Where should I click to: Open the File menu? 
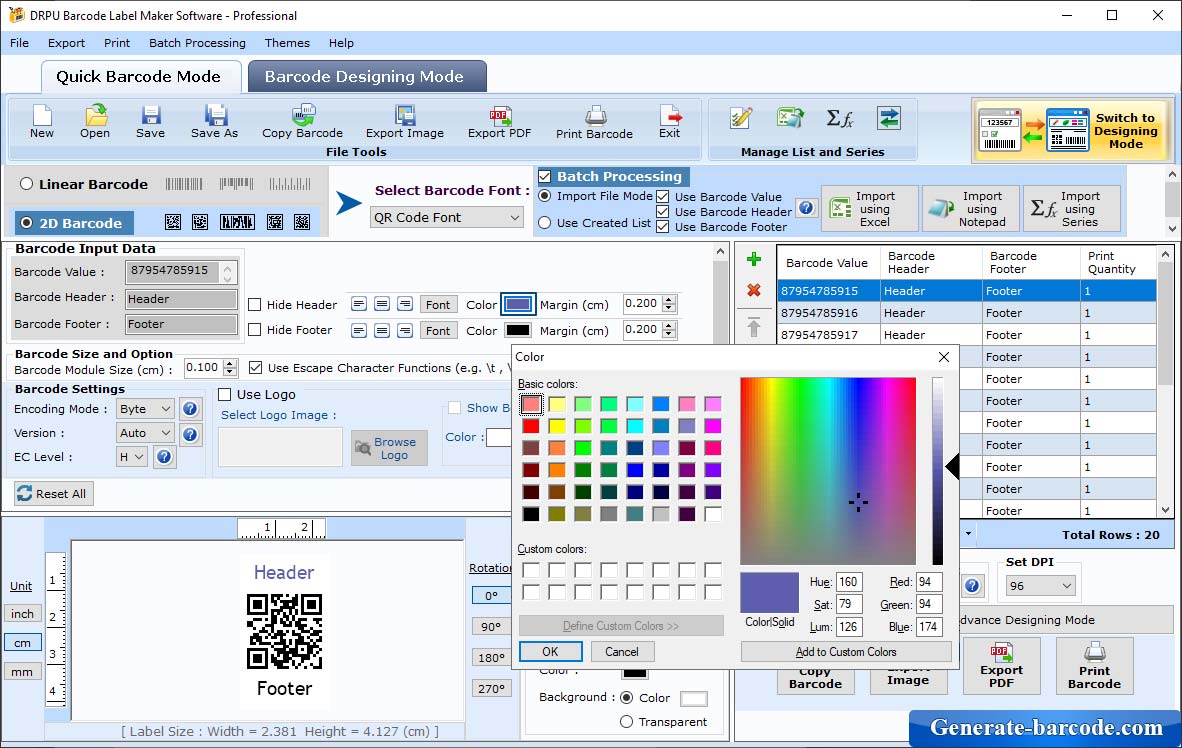point(20,43)
